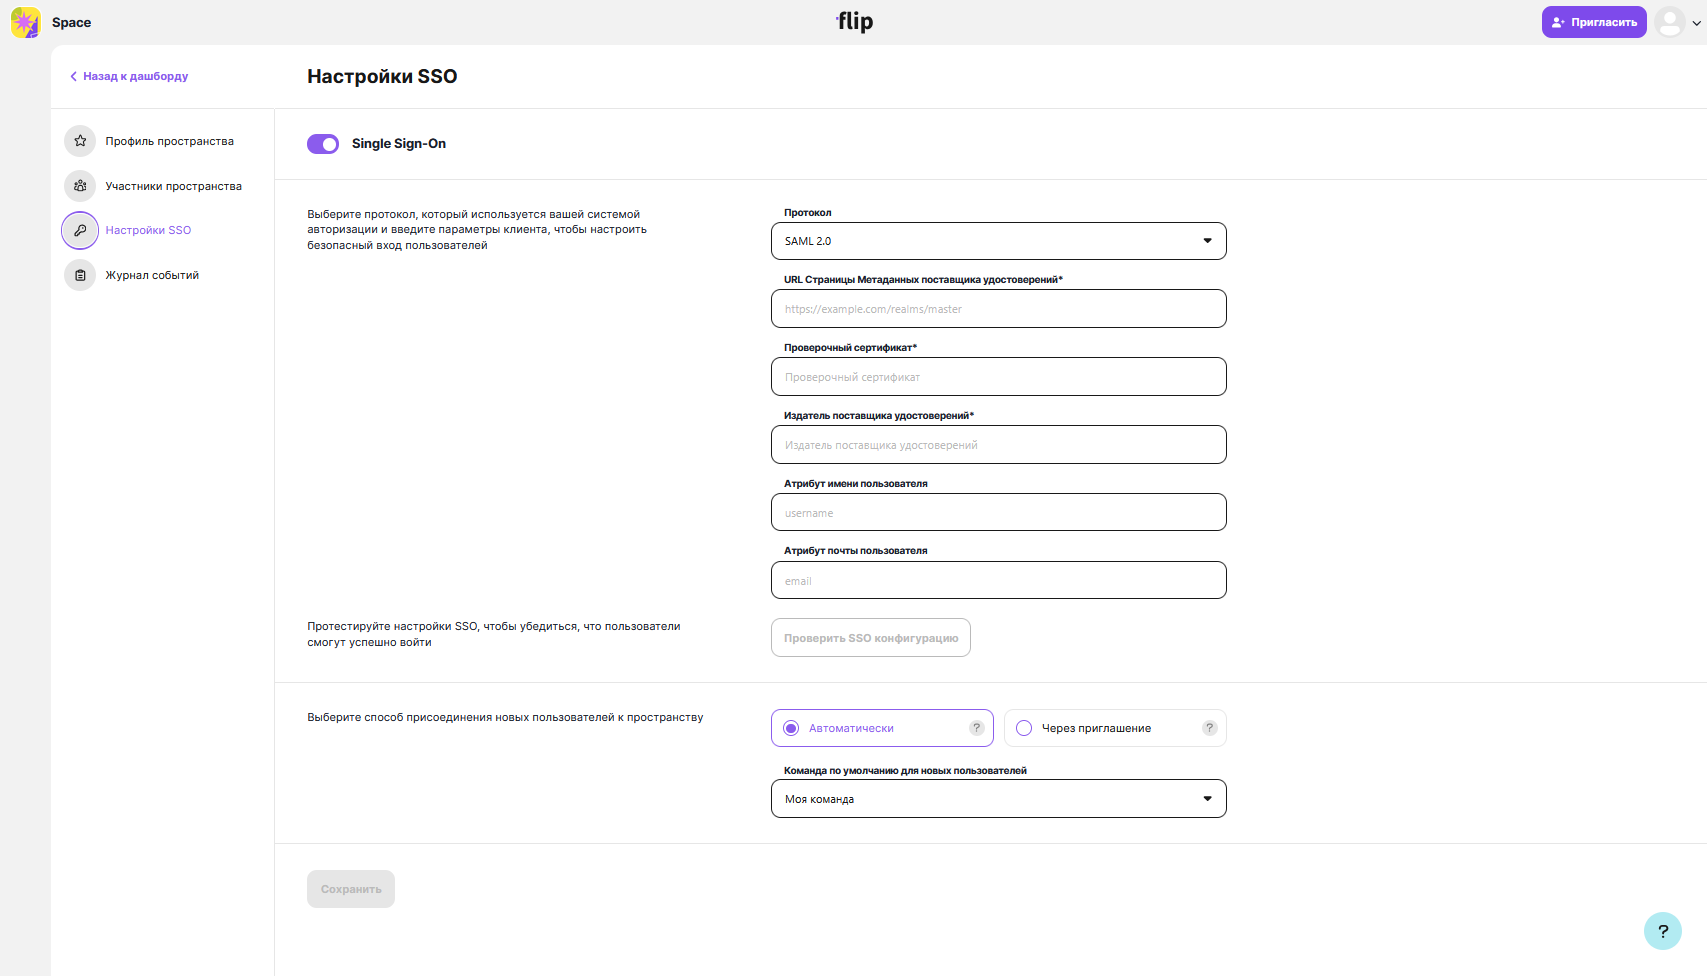Click the people icon for Участники пространства

point(80,186)
